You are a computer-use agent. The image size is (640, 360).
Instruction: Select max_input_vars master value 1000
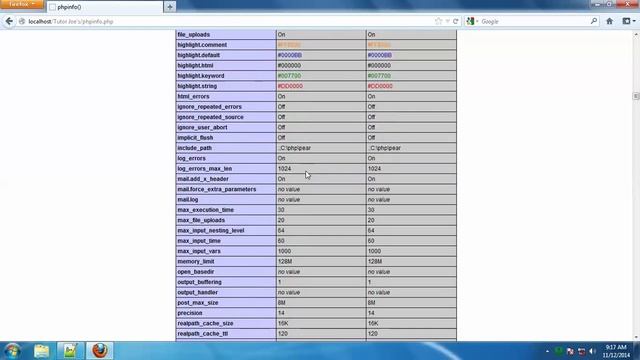374,251
